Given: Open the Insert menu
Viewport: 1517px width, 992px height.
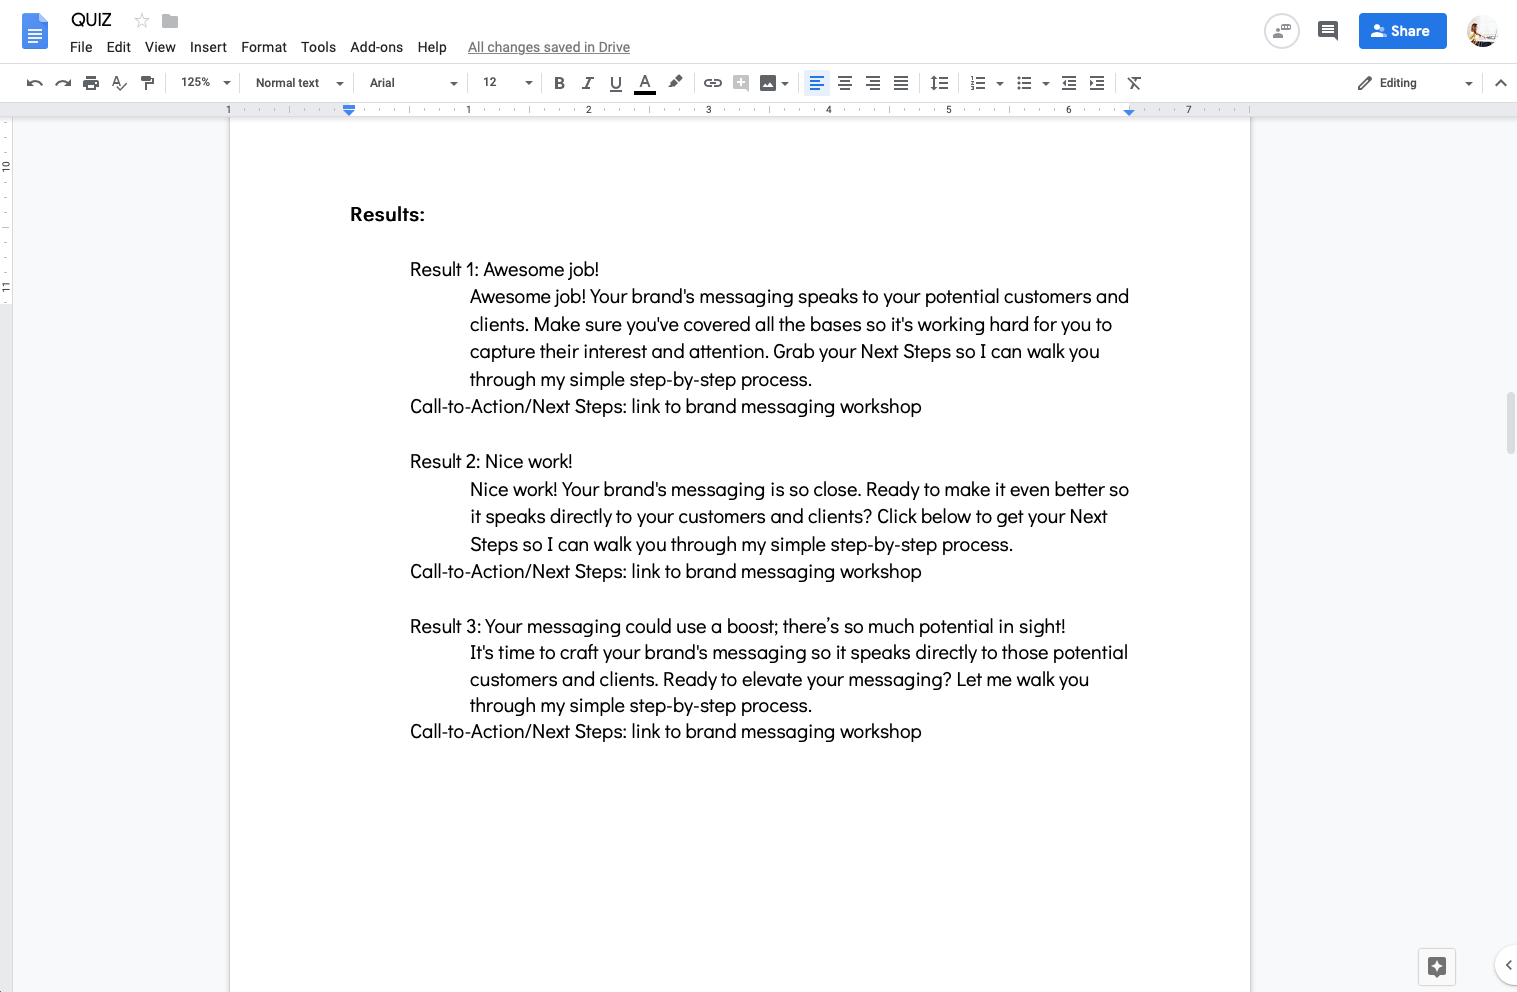Looking at the screenshot, I should click(208, 47).
